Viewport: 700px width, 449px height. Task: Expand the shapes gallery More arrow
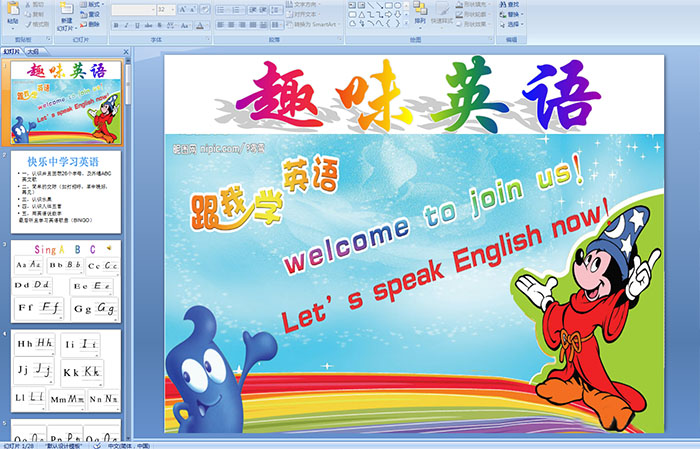406,24
